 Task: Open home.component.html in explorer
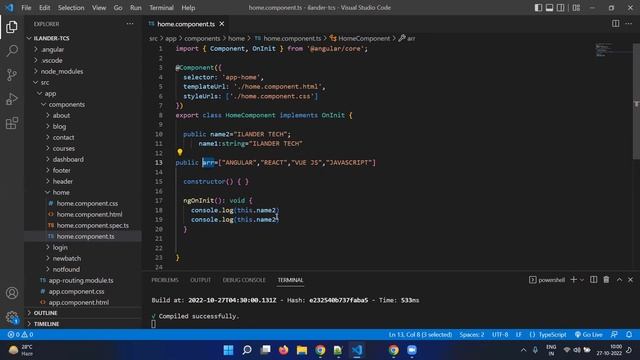click(x=89, y=214)
